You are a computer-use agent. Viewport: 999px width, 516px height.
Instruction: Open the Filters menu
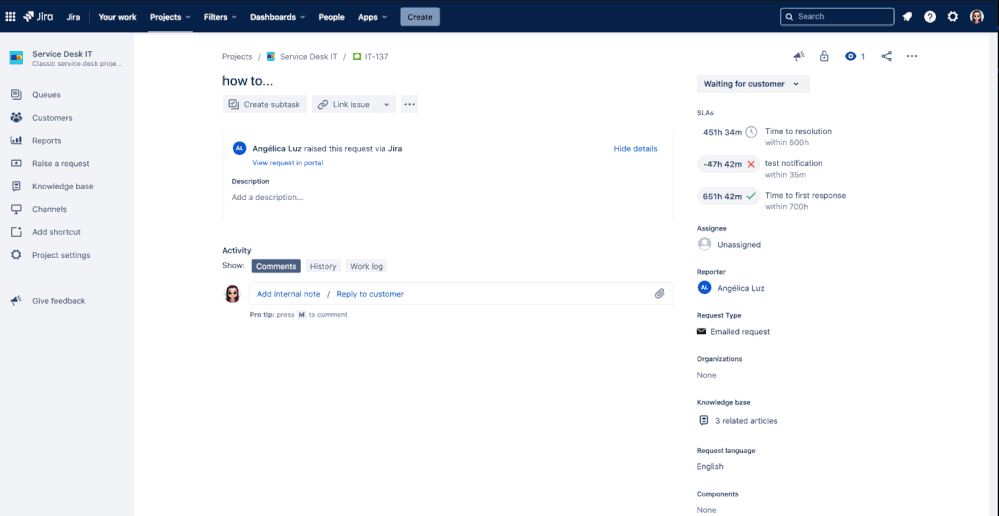point(220,17)
